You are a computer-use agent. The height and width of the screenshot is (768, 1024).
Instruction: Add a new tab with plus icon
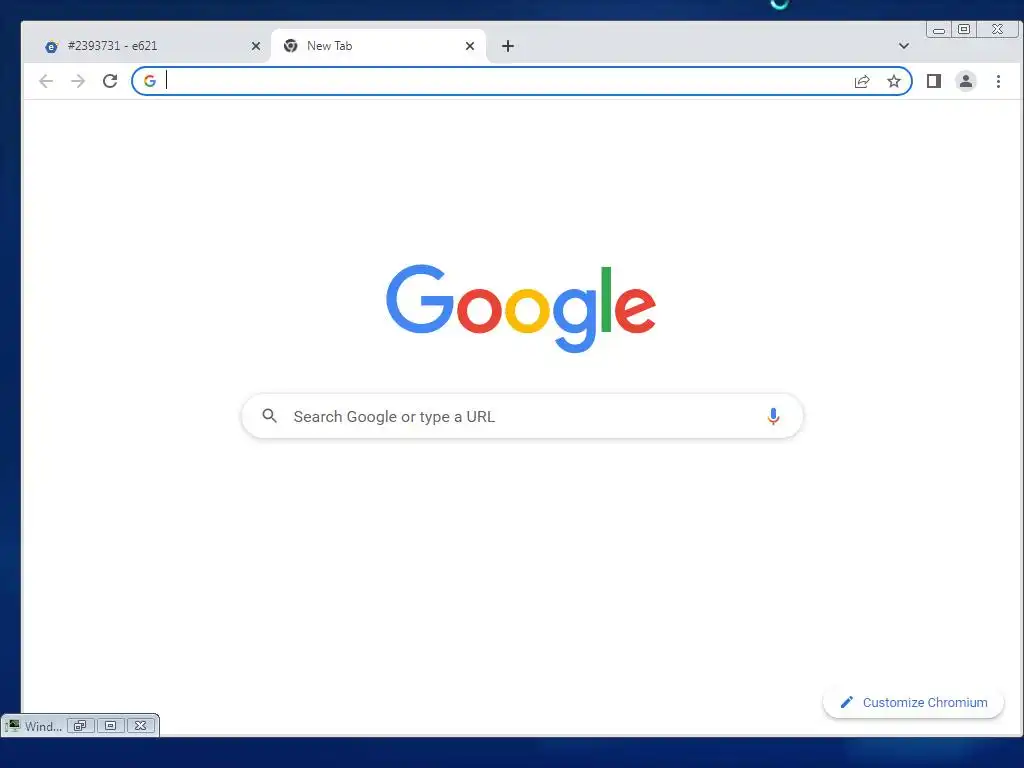point(507,46)
